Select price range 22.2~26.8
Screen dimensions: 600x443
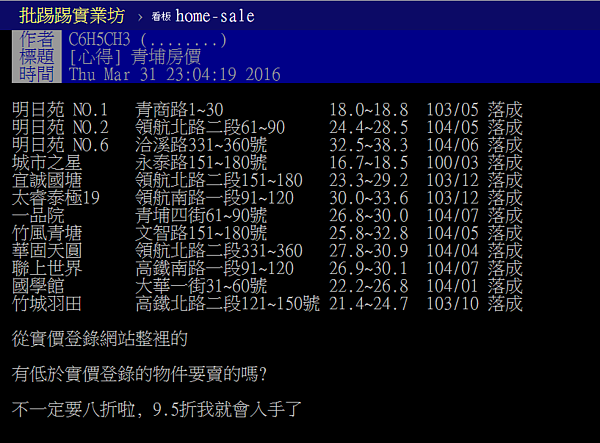pyautogui.click(x=369, y=286)
